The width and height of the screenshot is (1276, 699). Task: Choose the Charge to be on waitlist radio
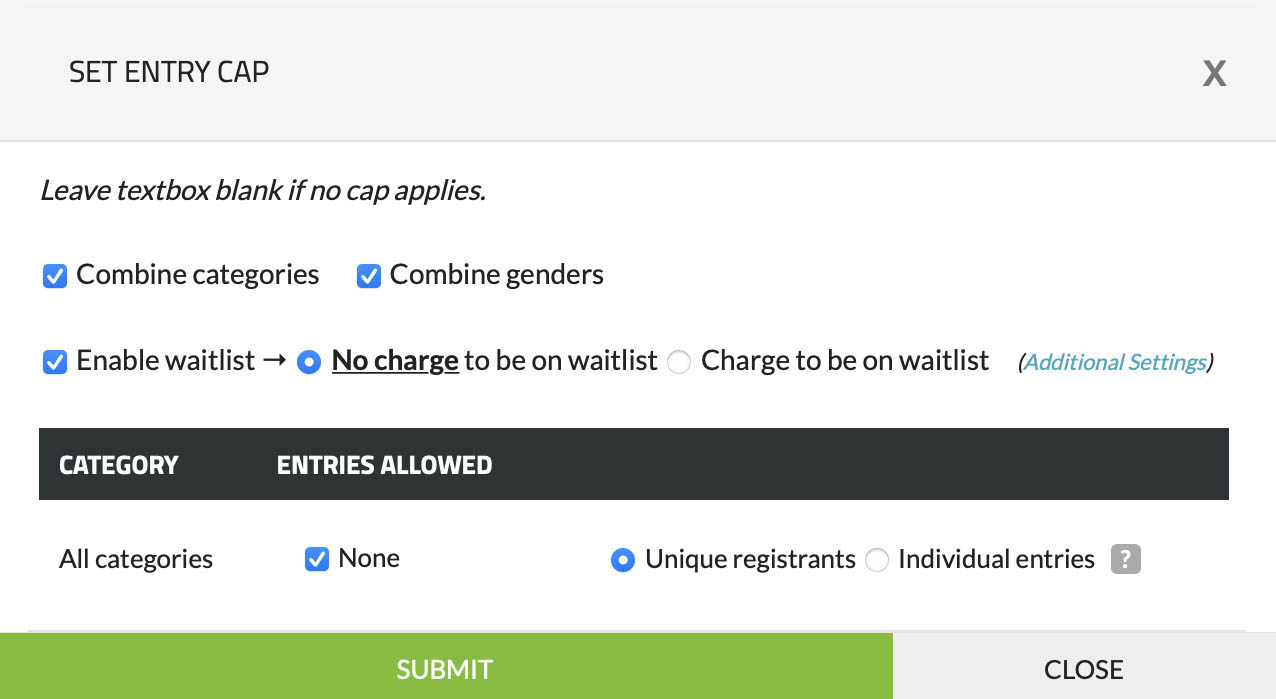[679, 362]
